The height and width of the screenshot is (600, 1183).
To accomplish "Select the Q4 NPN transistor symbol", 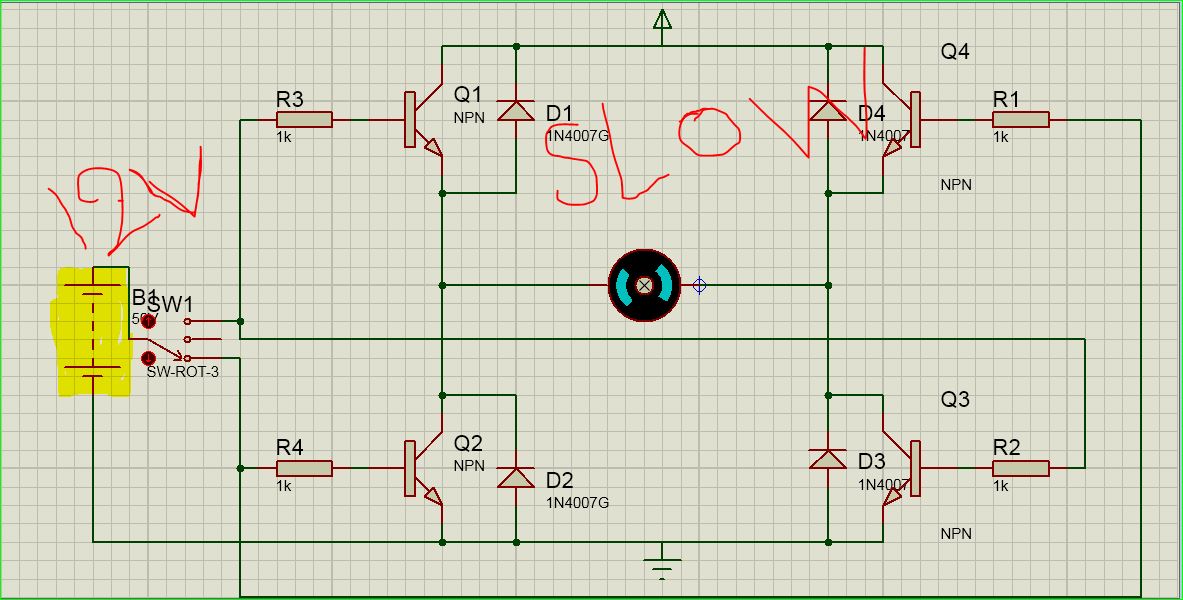I will click(902, 120).
